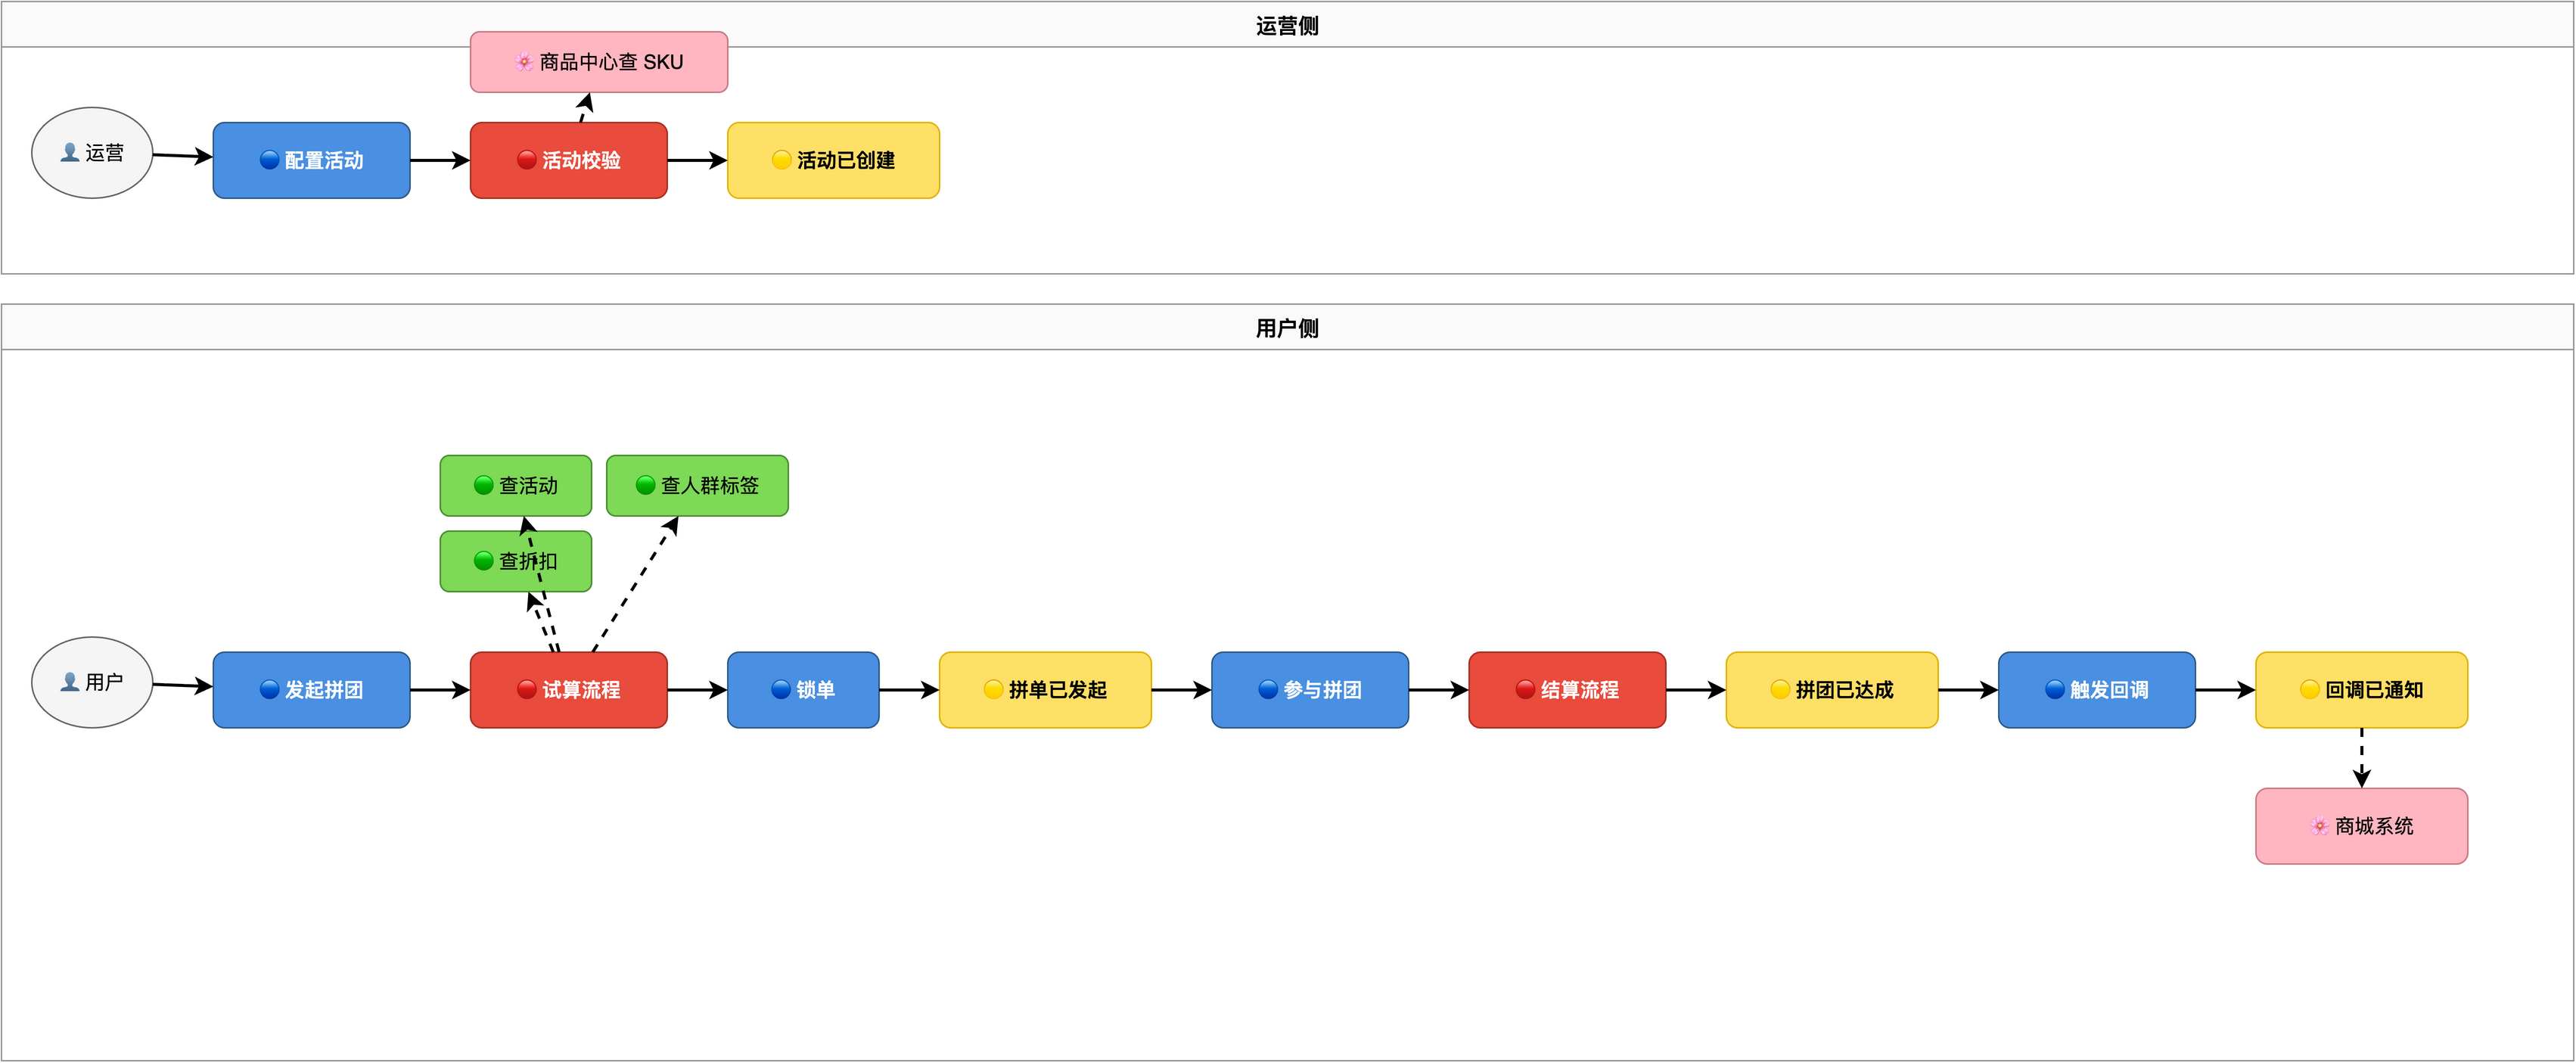This screenshot has width=2576, height=1063.
Task: Click the blue ball icon in 锁单
Action: click(x=781, y=690)
